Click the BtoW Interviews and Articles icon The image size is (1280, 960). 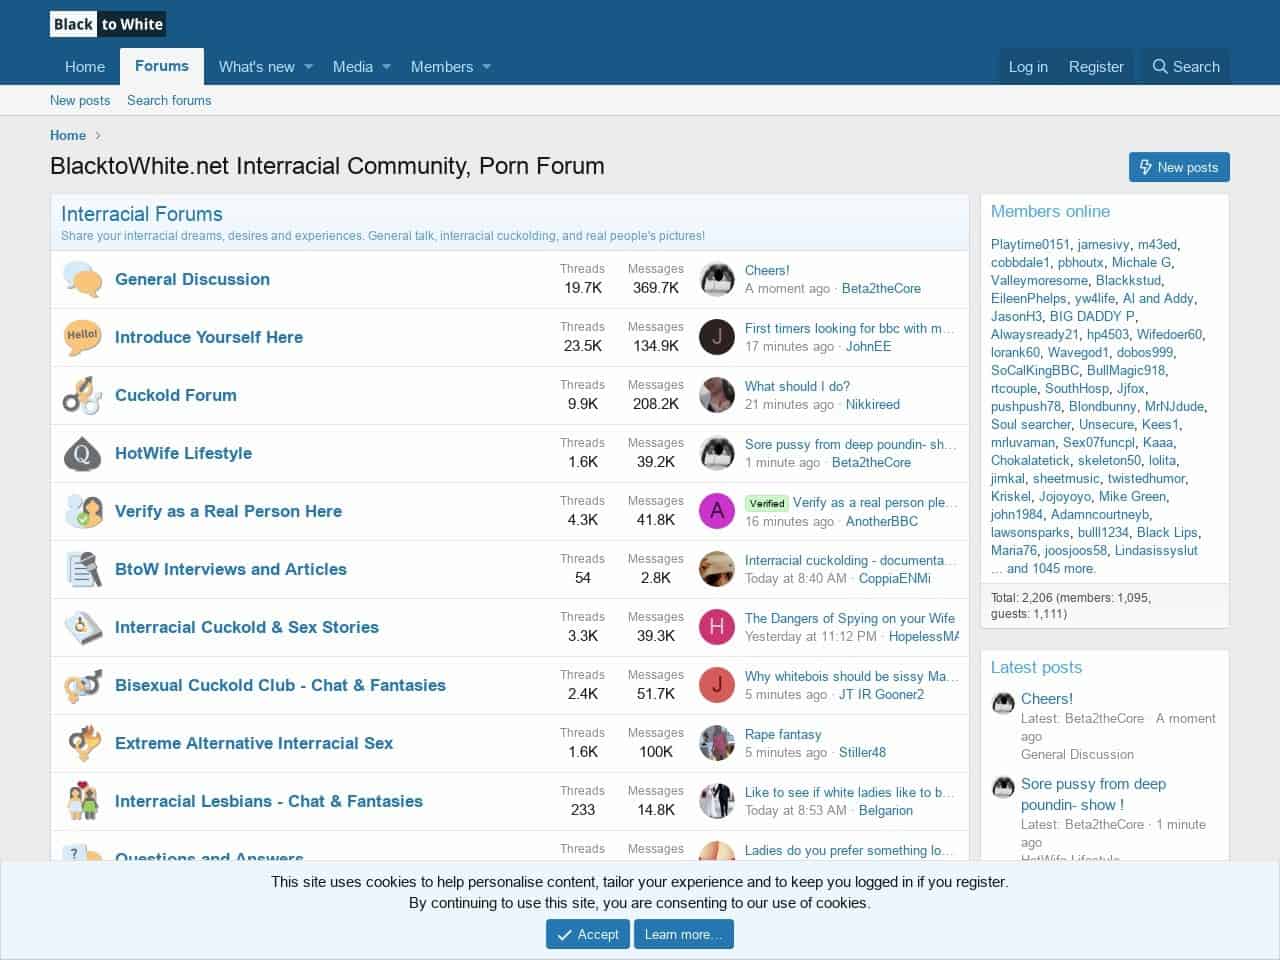coord(83,569)
